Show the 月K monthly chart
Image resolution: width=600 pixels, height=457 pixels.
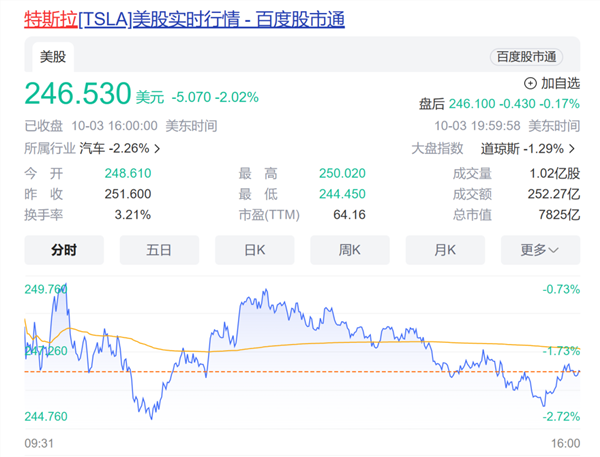tap(444, 250)
